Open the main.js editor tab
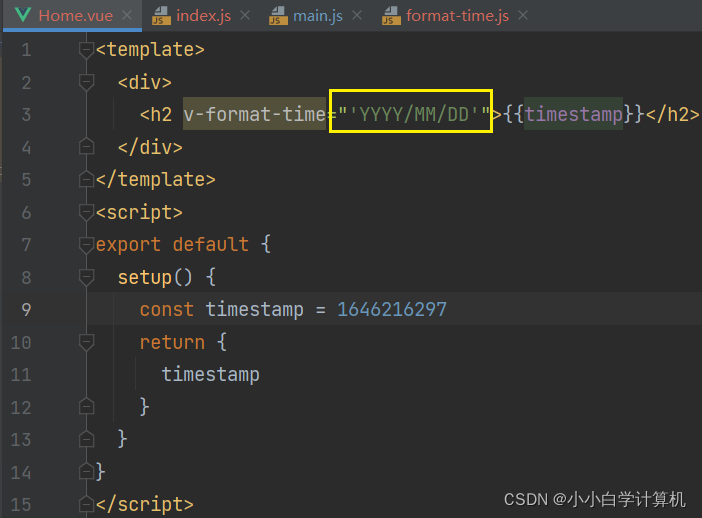This screenshot has height=518, width=702. pyautogui.click(x=318, y=16)
